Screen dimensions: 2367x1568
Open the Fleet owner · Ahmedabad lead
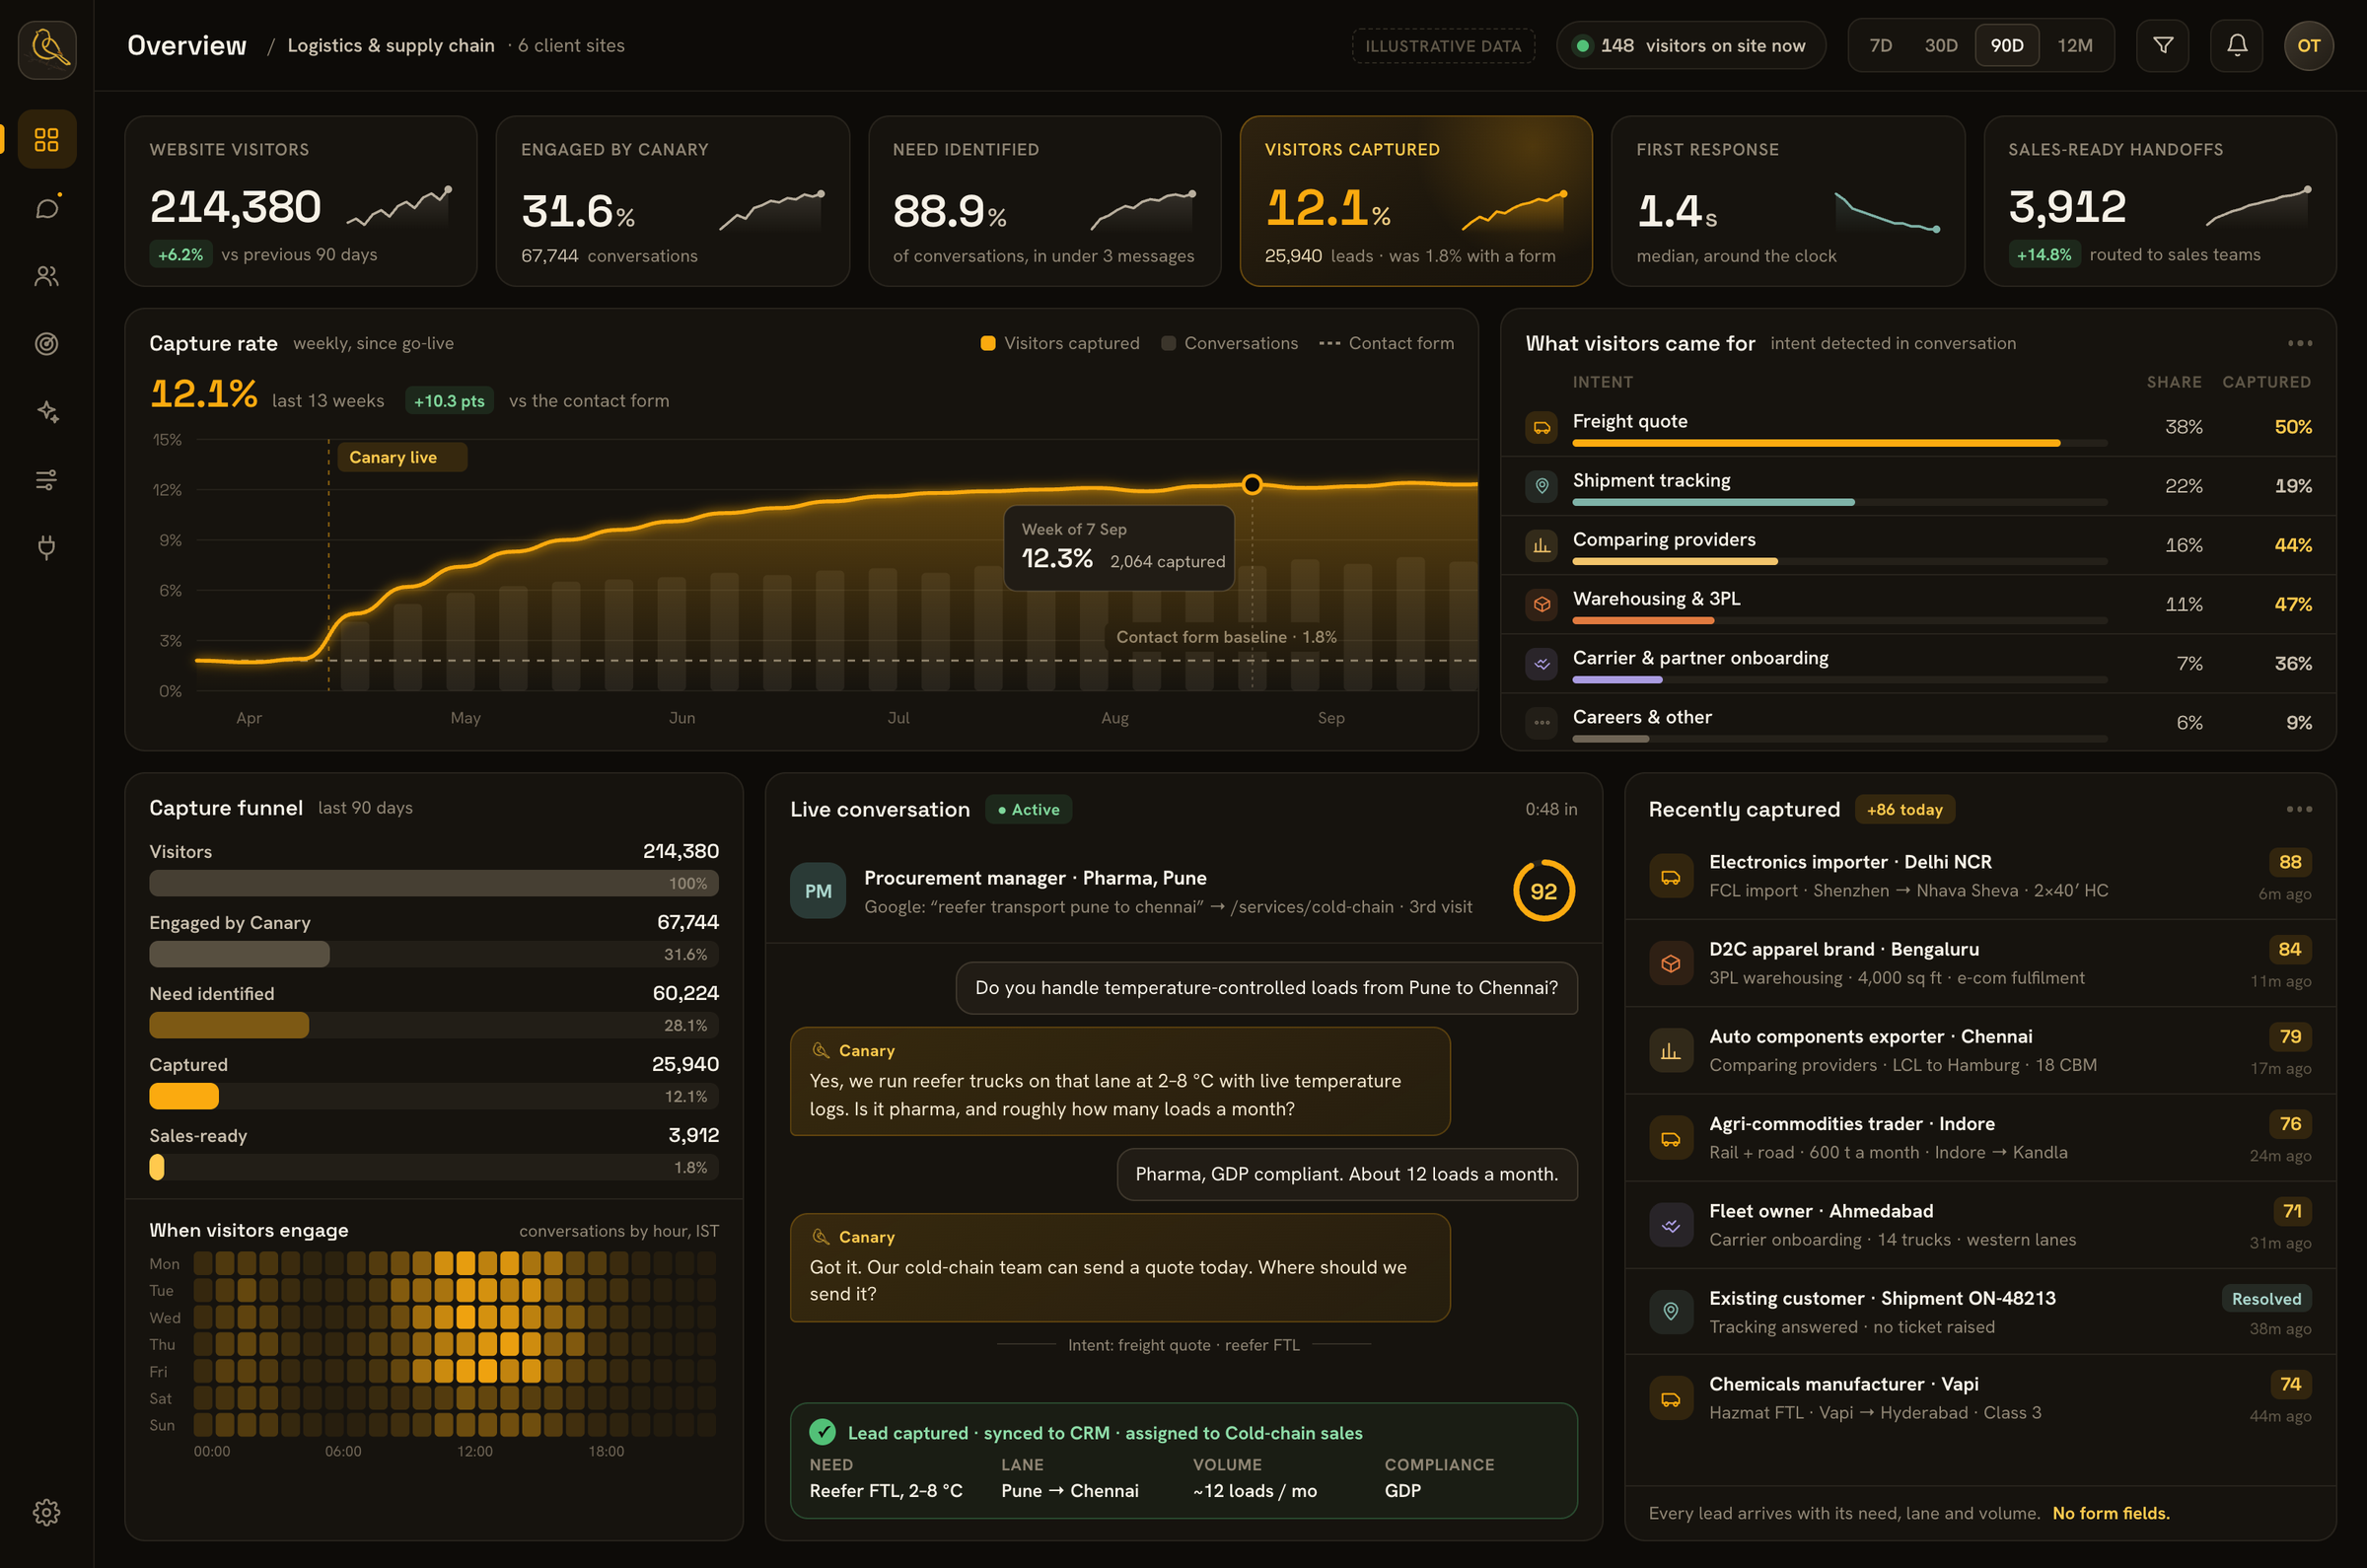coord(1979,1225)
